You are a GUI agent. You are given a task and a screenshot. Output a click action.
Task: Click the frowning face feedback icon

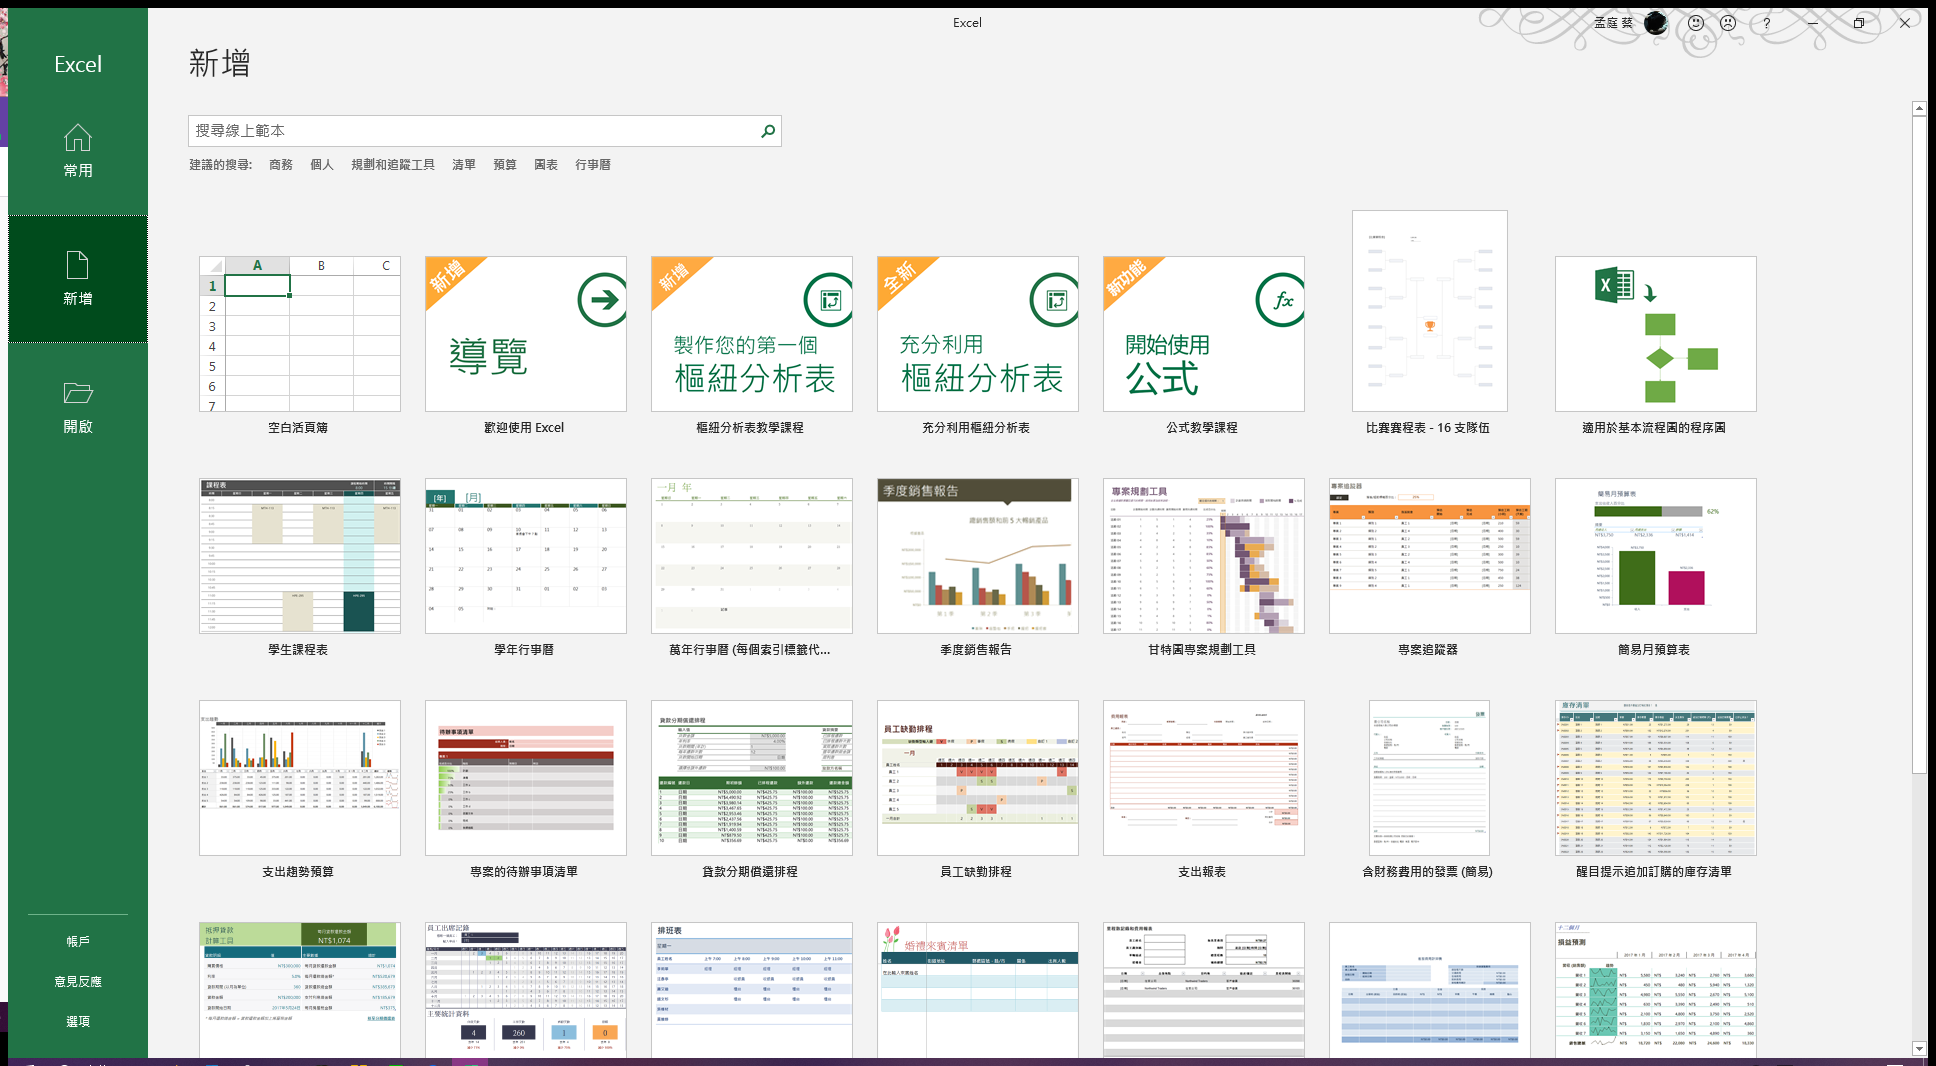(x=1728, y=23)
